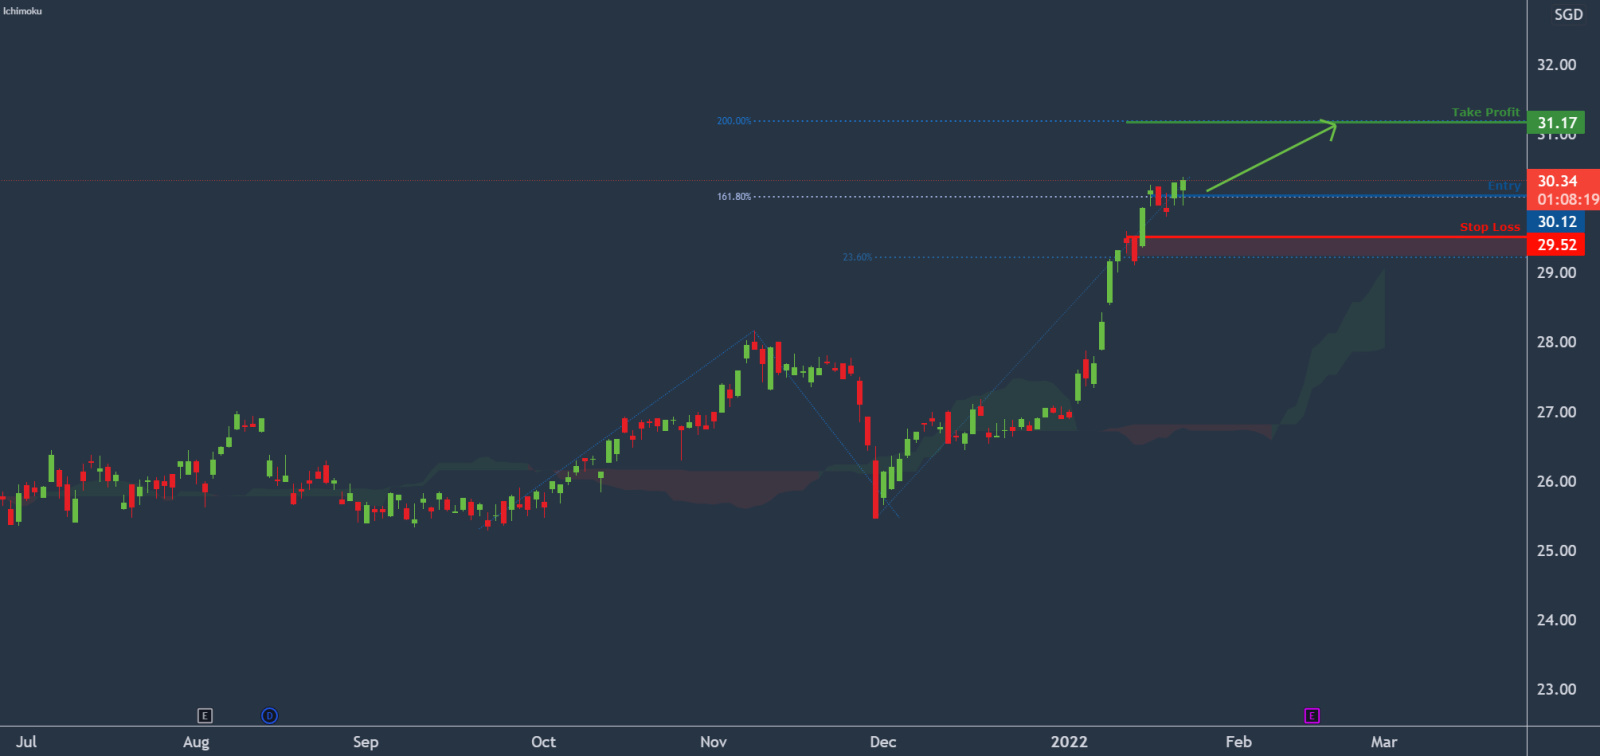Click the 24.00 price axis value
Screen dimensions: 1600x756
coord(1556,620)
